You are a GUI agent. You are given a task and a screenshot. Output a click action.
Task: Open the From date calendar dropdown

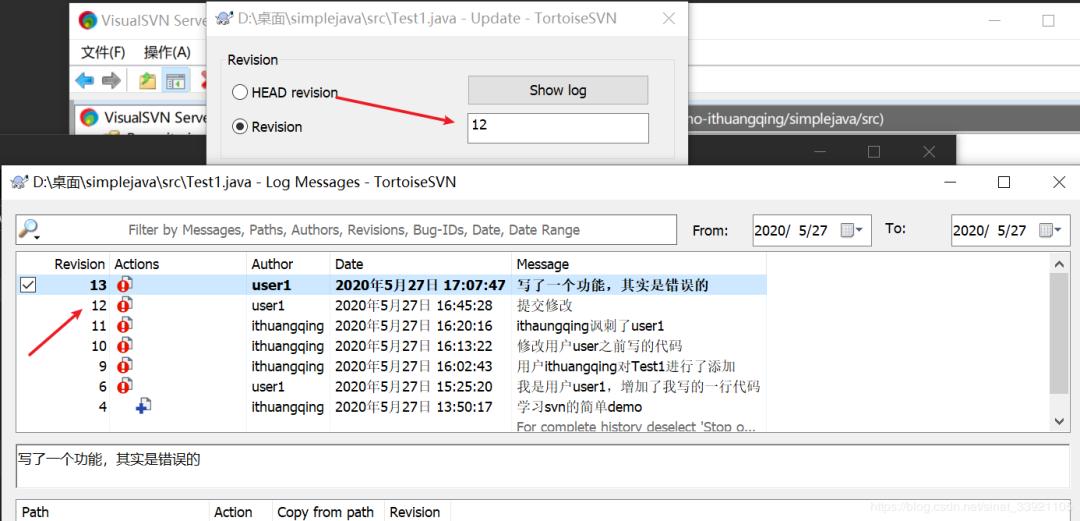[852, 230]
